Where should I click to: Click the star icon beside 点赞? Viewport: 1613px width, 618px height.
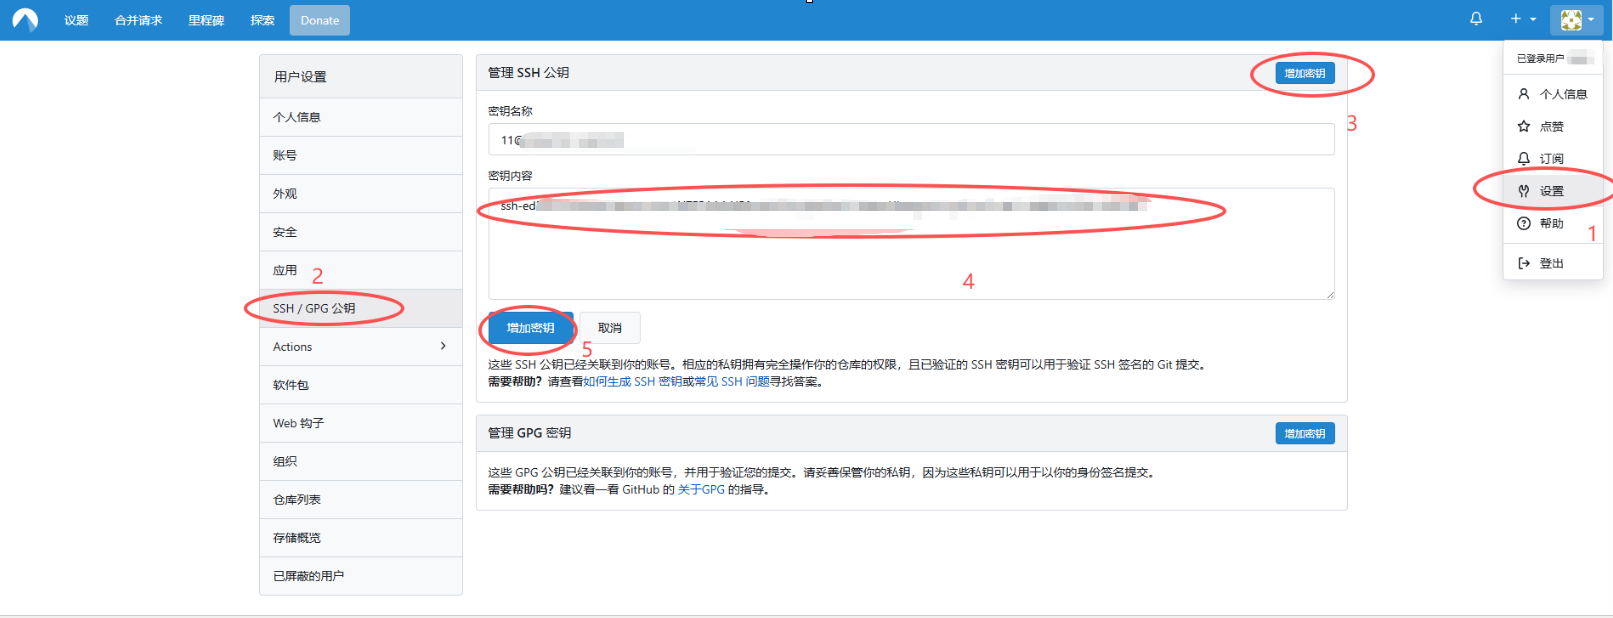click(1524, 126)
